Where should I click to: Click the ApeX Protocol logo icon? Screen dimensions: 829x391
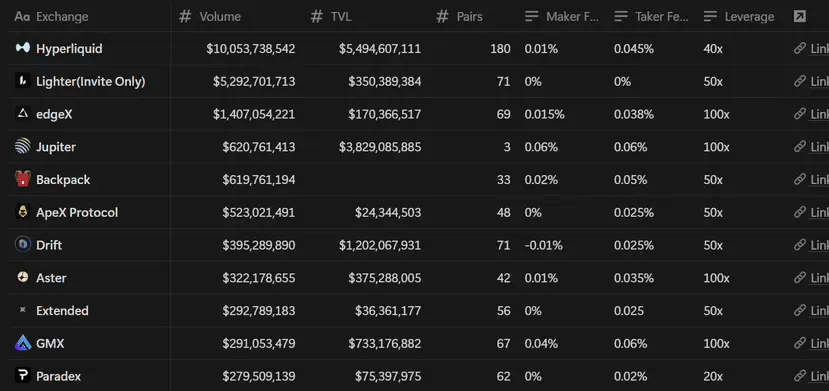click(23, 212)
